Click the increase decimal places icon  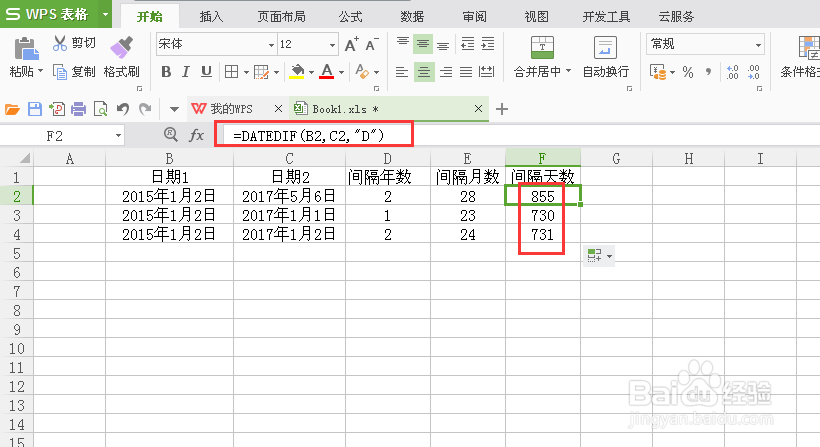tap(733, 72)
